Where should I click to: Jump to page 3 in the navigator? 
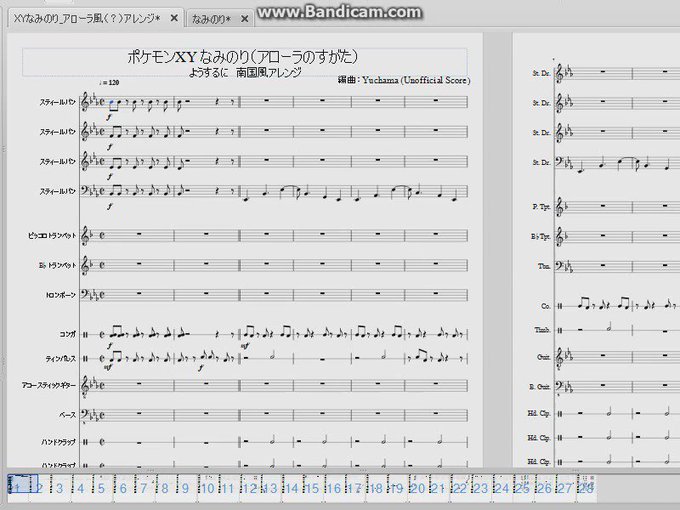(60, 489)
